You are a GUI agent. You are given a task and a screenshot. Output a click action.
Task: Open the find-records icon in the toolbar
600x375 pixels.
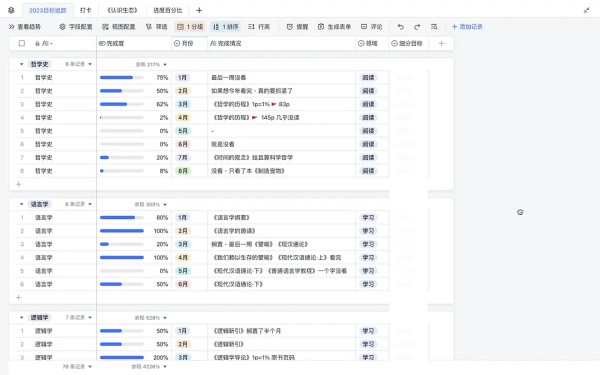click(x=434, y=27)
